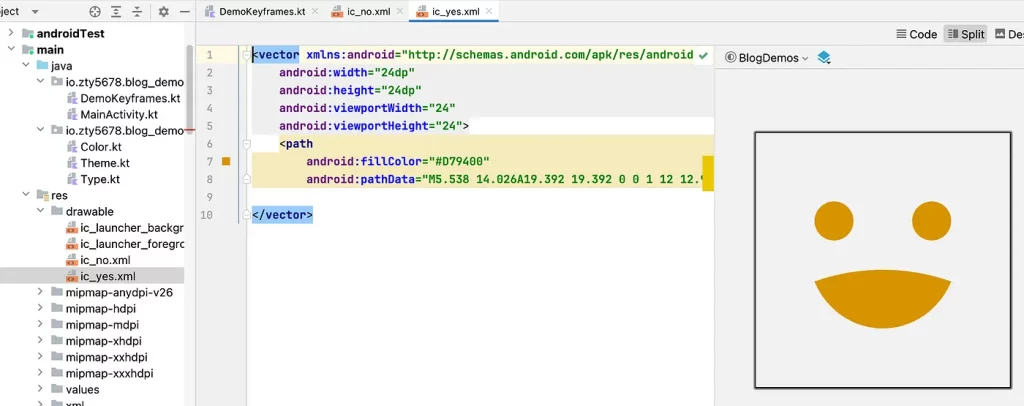Toggle the fold marker on vector line

246,55
